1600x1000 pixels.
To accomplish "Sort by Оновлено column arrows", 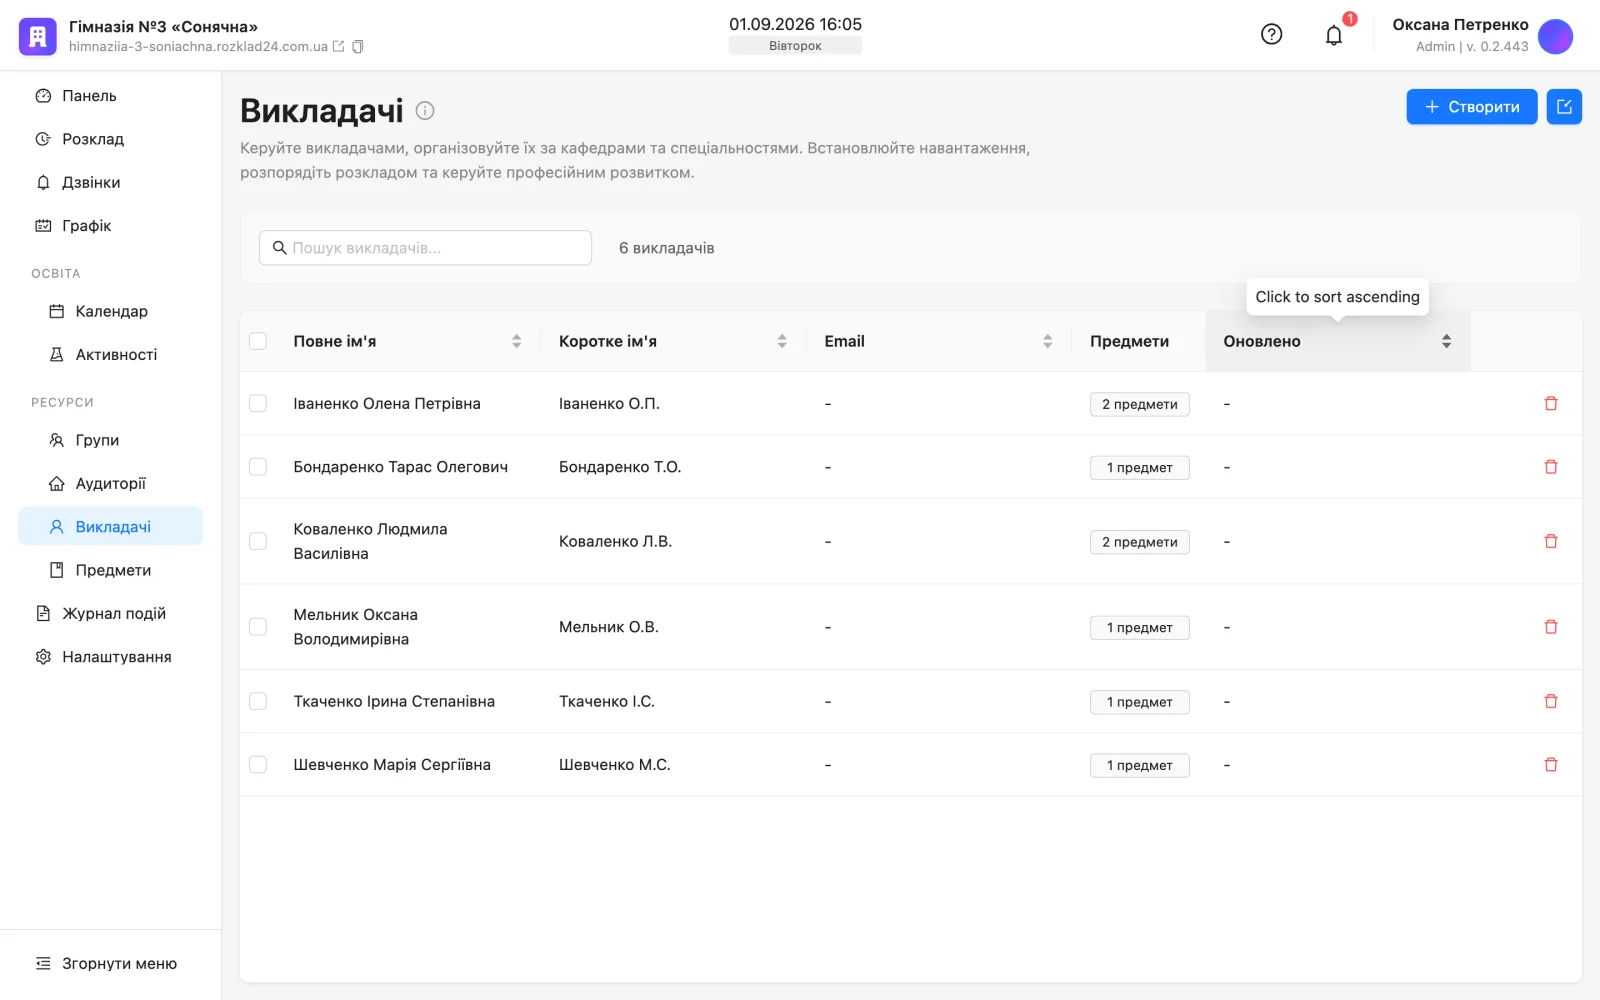I will tap(1446, 341).
